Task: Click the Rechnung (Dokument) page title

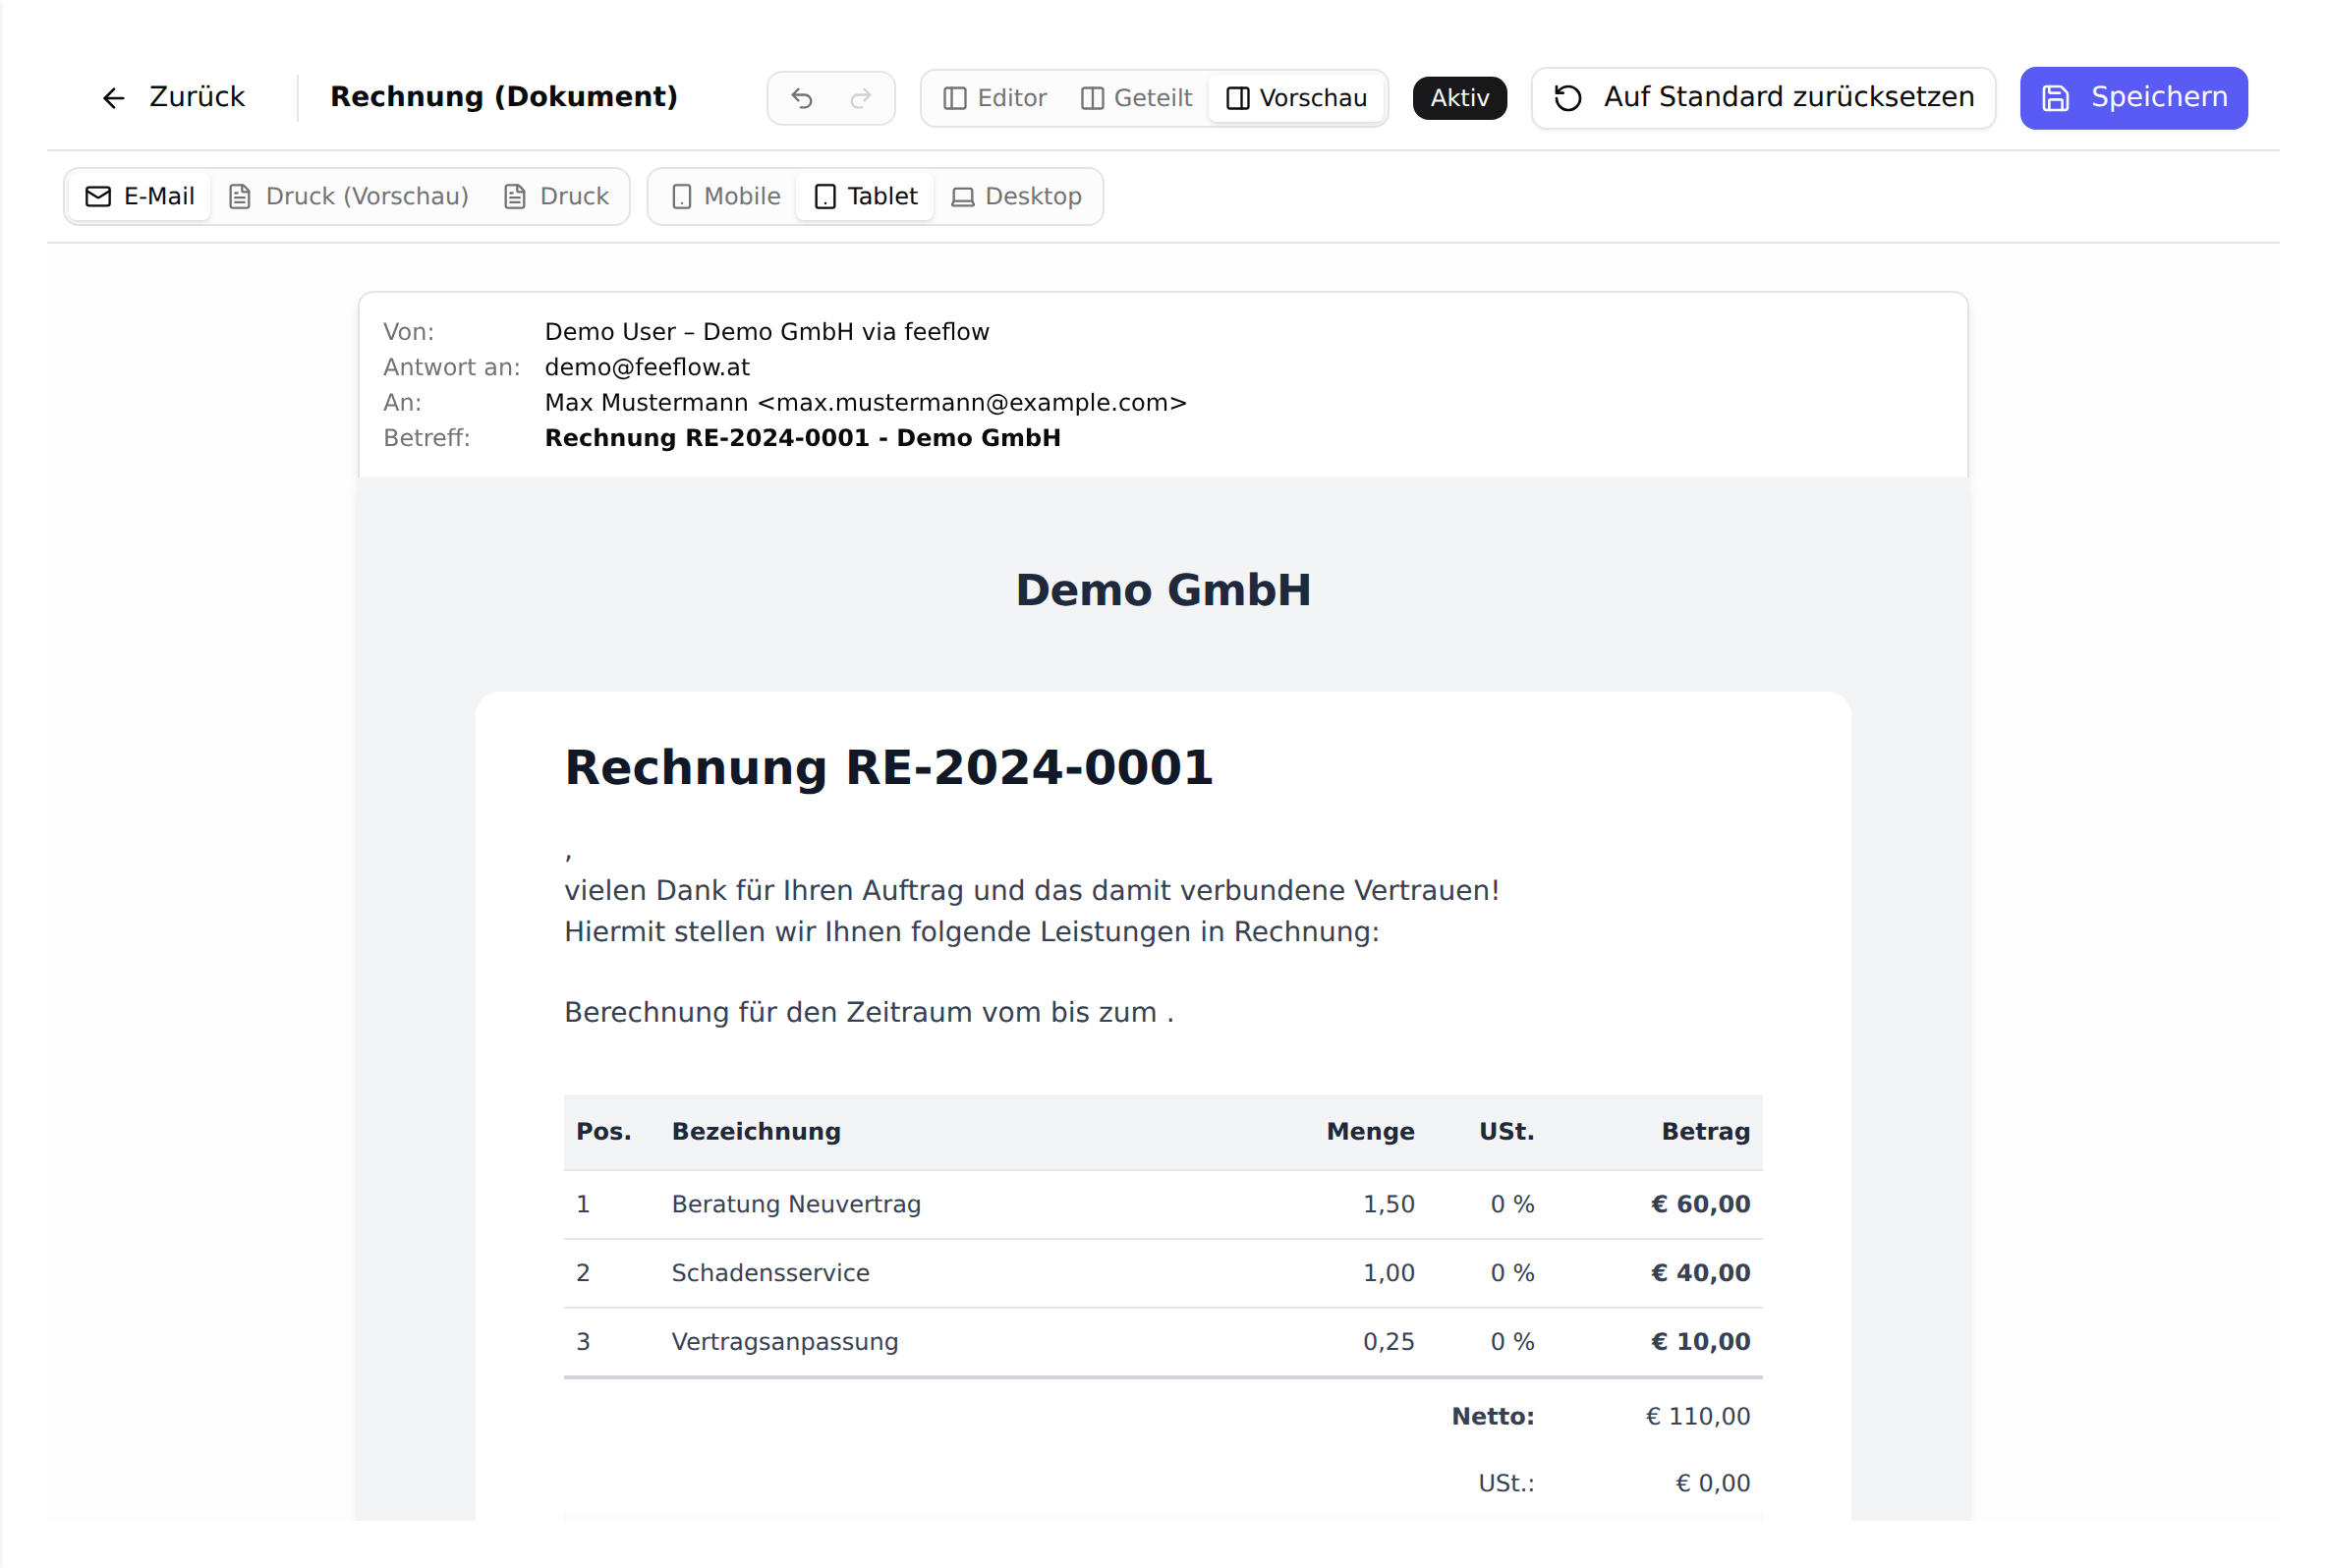Action: [x=504, y=97]
